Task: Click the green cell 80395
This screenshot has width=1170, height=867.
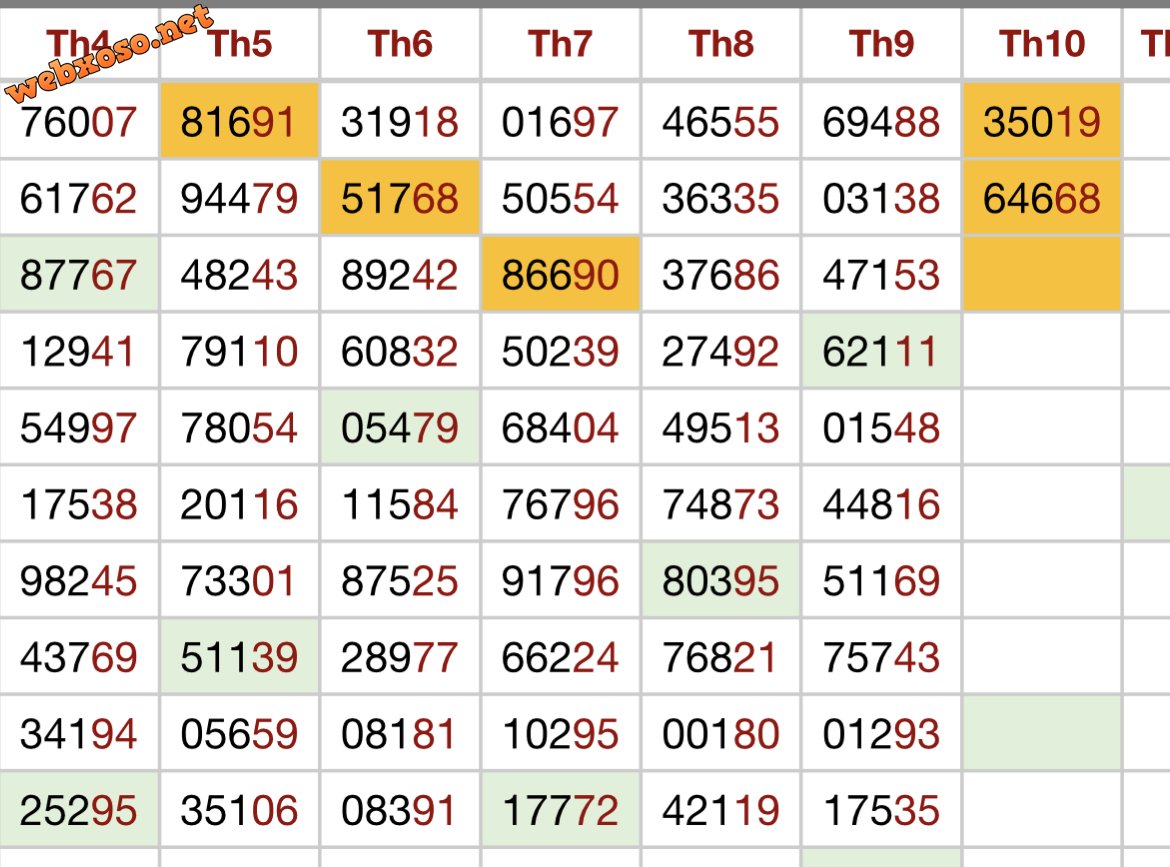Action: point(721,580)
